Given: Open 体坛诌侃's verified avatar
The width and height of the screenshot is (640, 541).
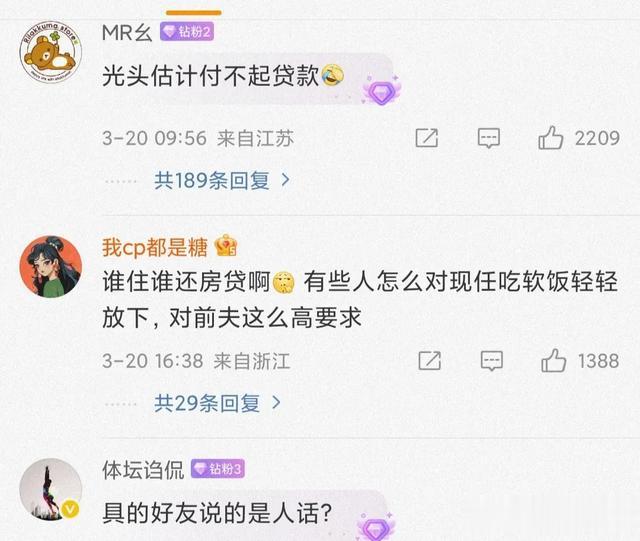Looking at the screenshot, I should coord(51,489).
